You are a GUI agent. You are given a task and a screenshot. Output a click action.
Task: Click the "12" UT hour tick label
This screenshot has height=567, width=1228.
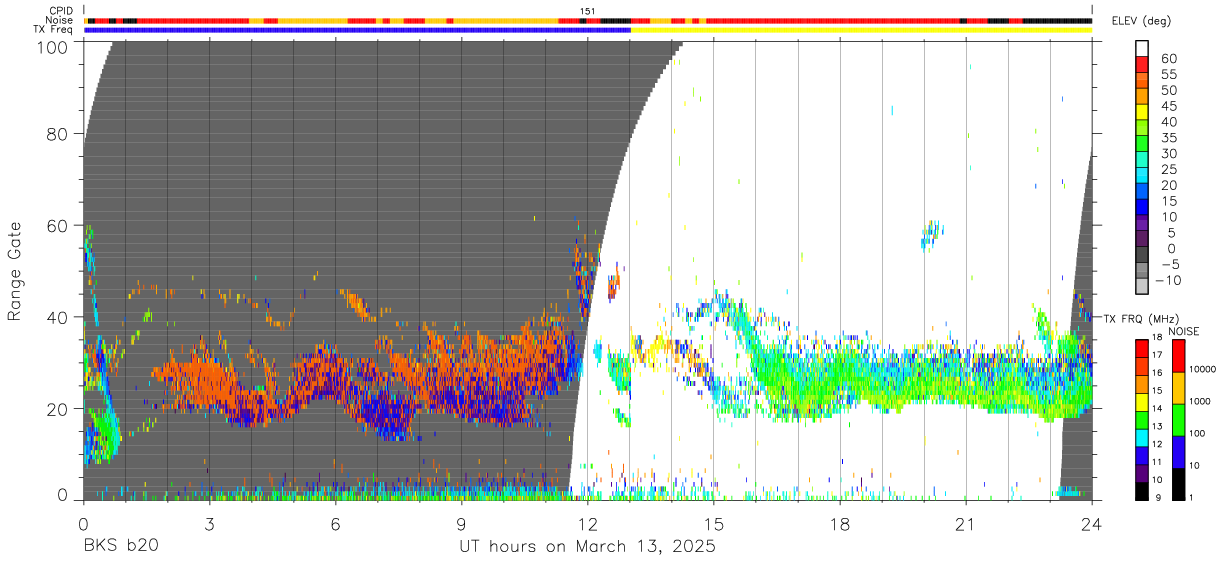pyautogui.click(x=587, y=523)
